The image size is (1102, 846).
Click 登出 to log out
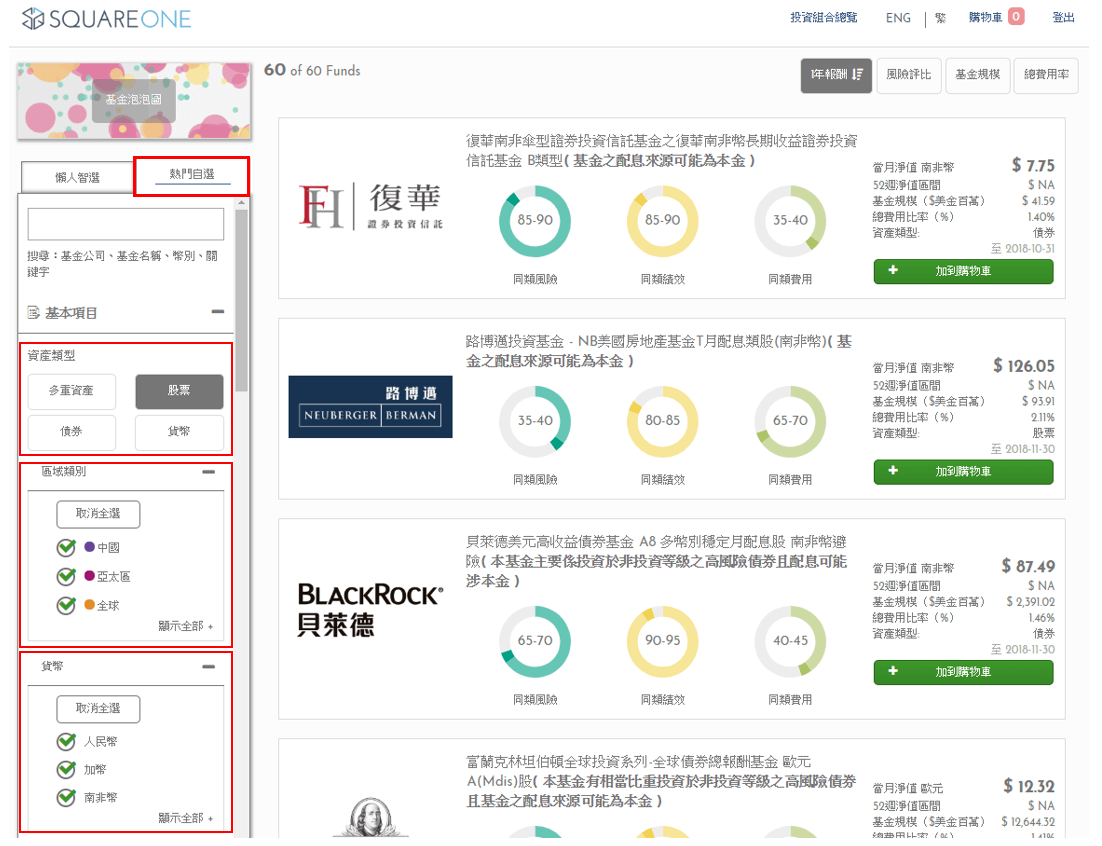coord(1063,18)
